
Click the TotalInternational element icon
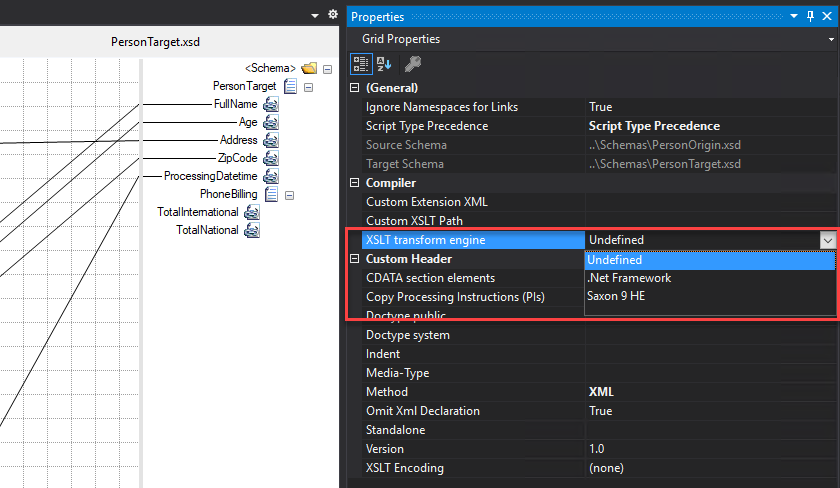tap(252, 212)
